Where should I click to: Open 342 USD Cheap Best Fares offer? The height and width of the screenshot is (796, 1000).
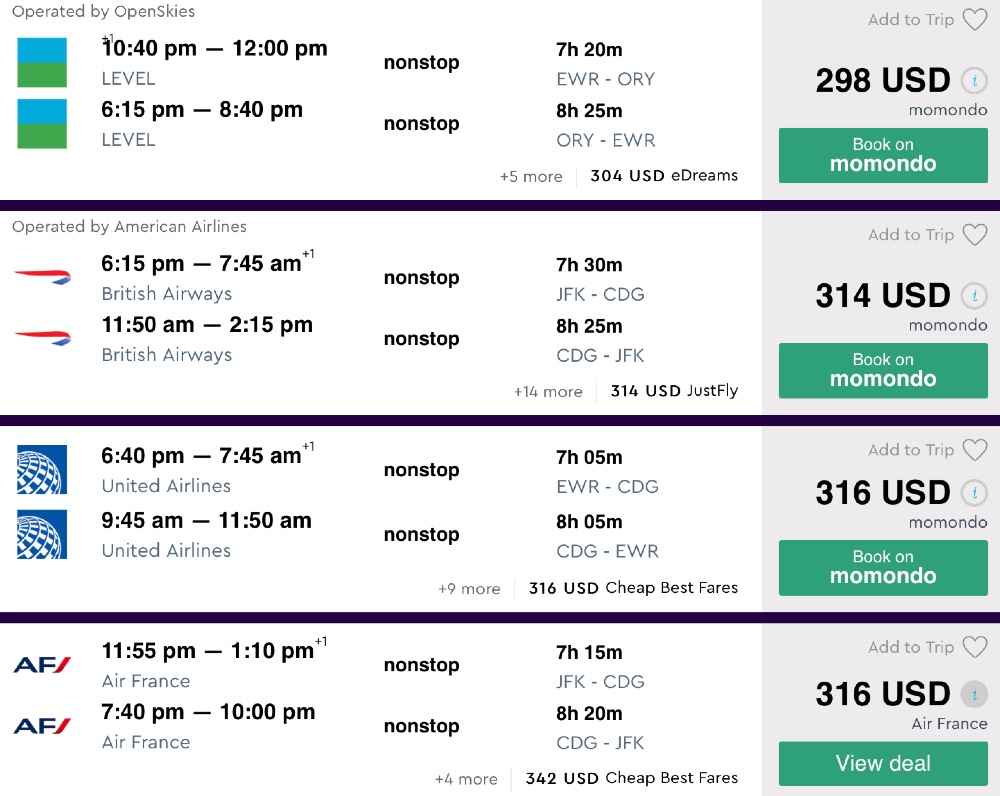pyautogui.click(x=632, y=778)
